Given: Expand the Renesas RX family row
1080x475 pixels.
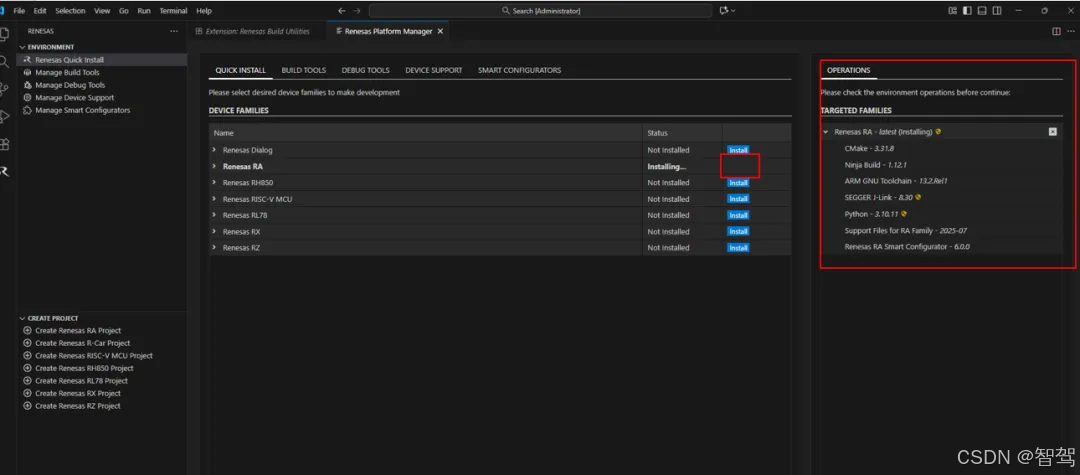Looking at the screenshot, I should coord(214,231).
